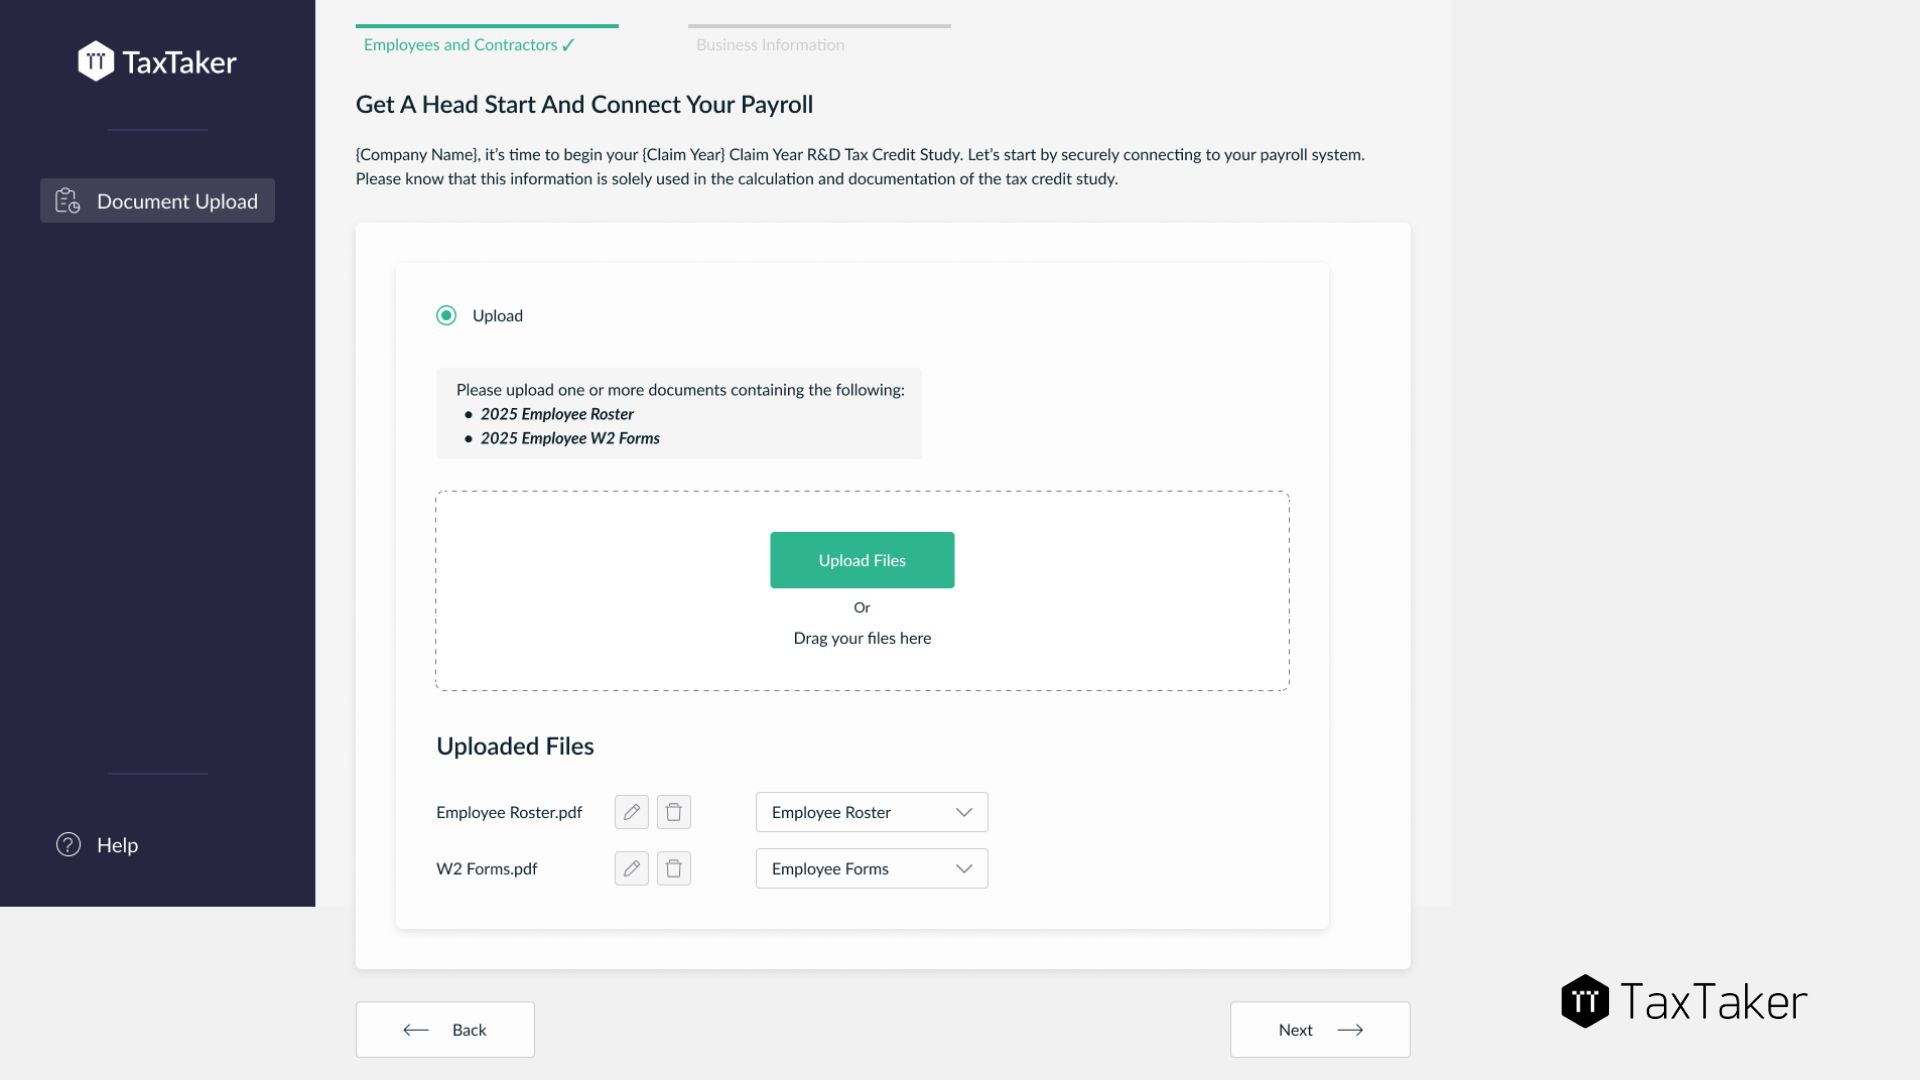Edit the Employee Roster.pdf file name

(x=631, y=812)
